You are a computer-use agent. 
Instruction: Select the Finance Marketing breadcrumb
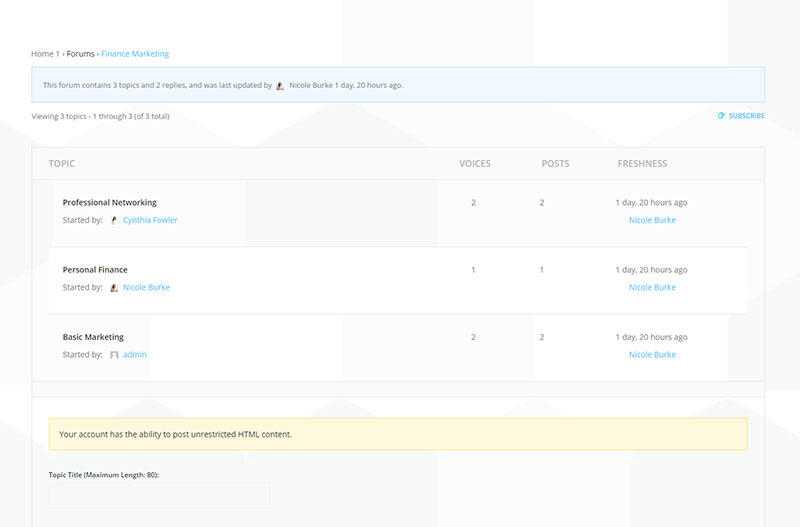click(x=135, y=54)
